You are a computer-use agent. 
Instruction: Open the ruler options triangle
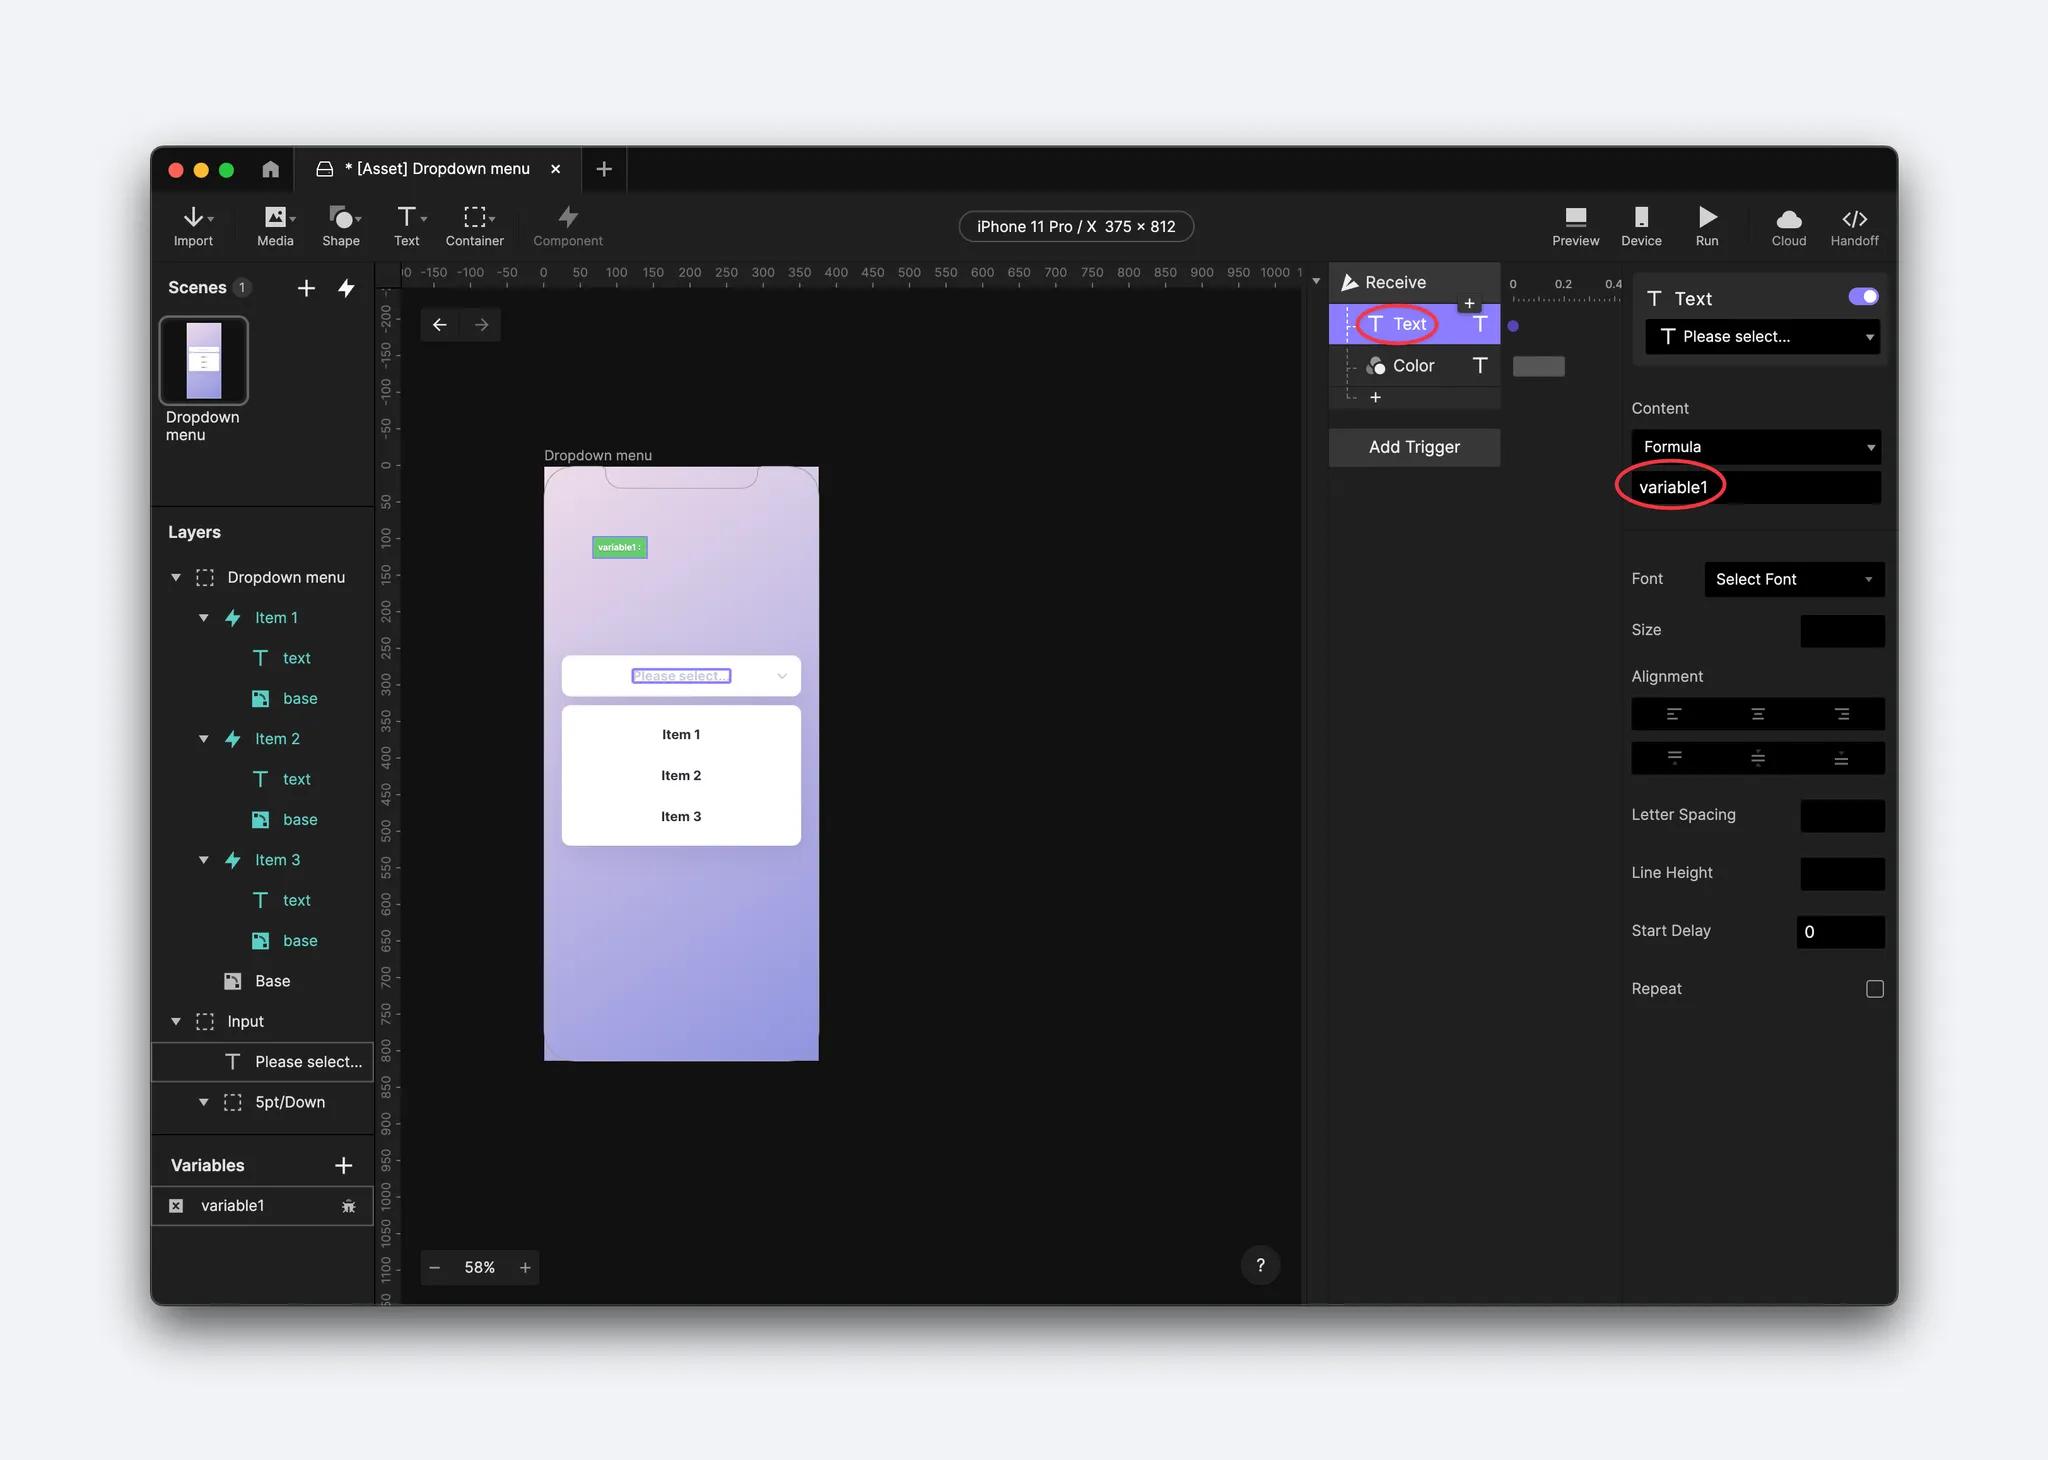1316,281
